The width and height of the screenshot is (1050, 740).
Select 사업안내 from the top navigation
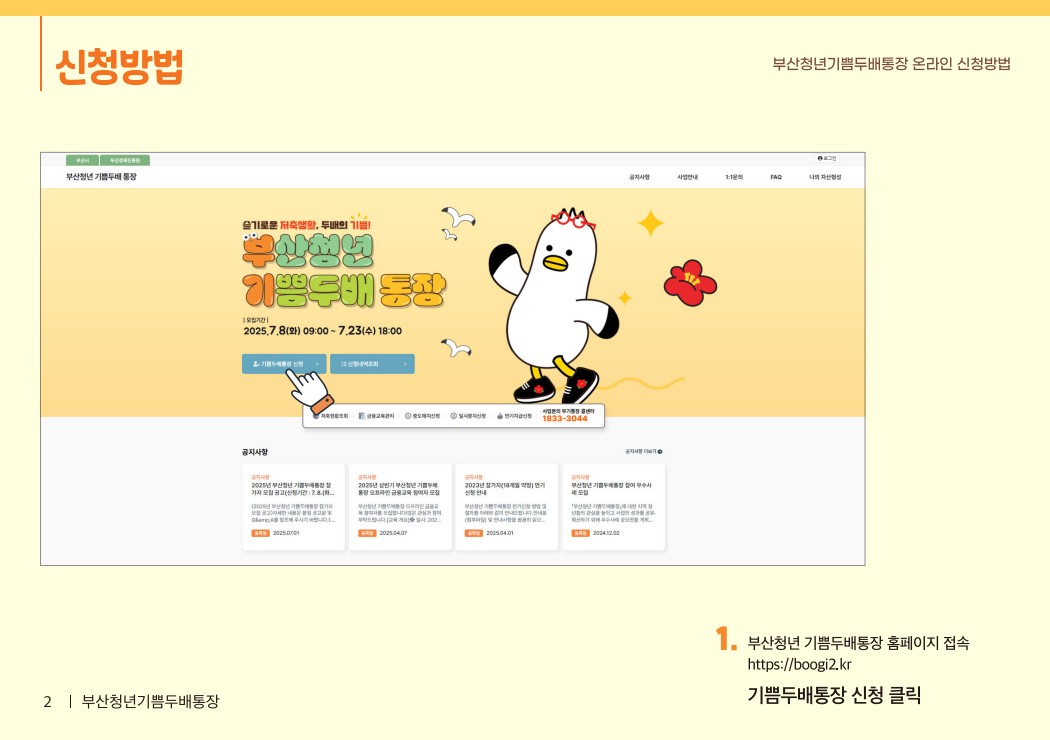click(689, 174)
